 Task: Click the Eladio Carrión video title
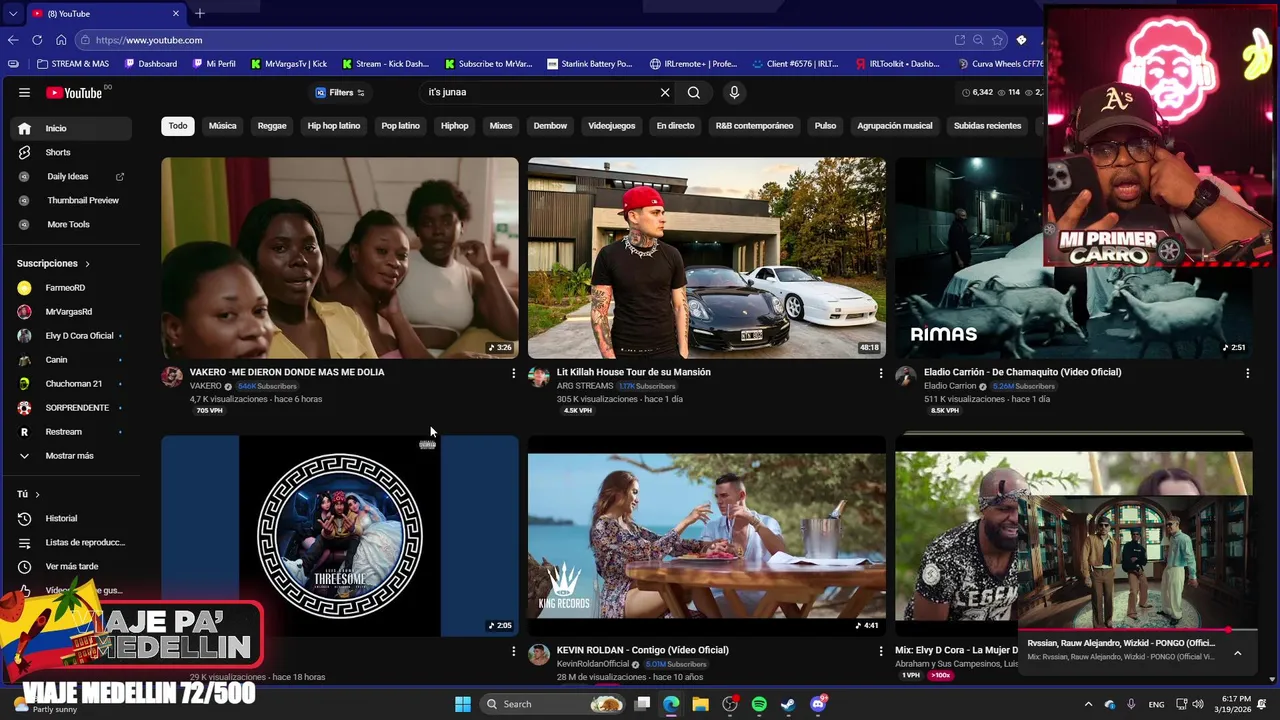pos(1023,372)
